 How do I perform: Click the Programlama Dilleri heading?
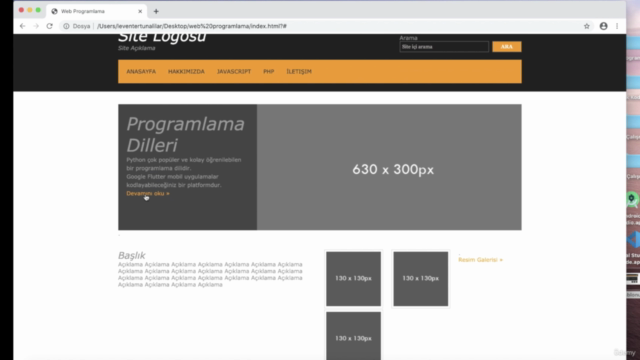click(x=185, y=134)
